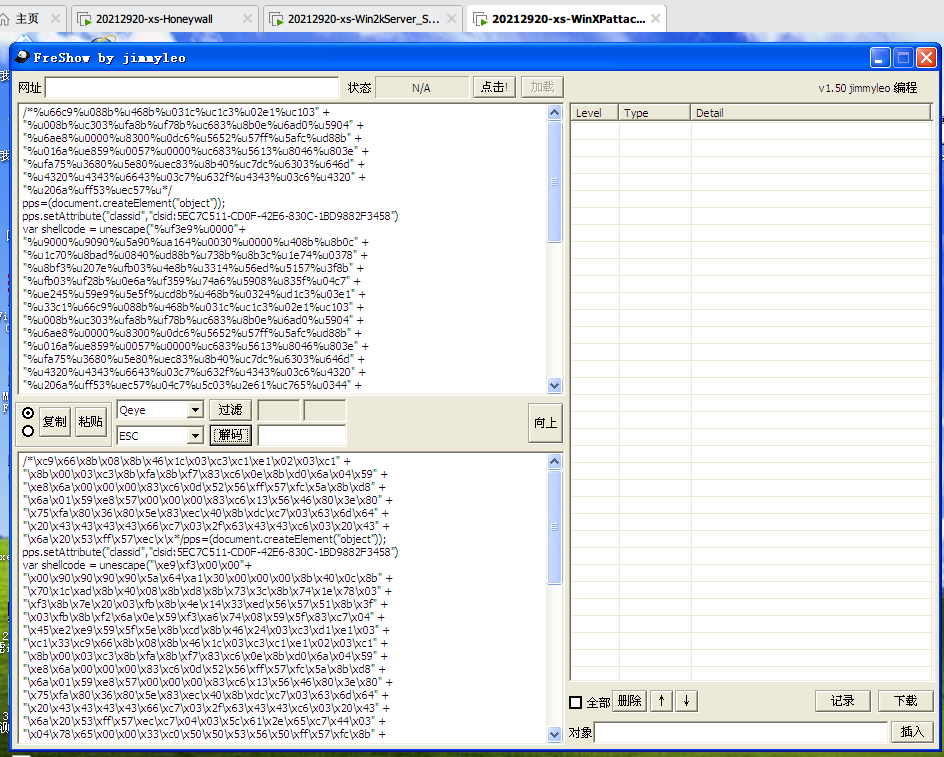The image size is (944, 757).
Task: Switch to the 20212920-xs-Honeywall tab
Action: (154, 19)
